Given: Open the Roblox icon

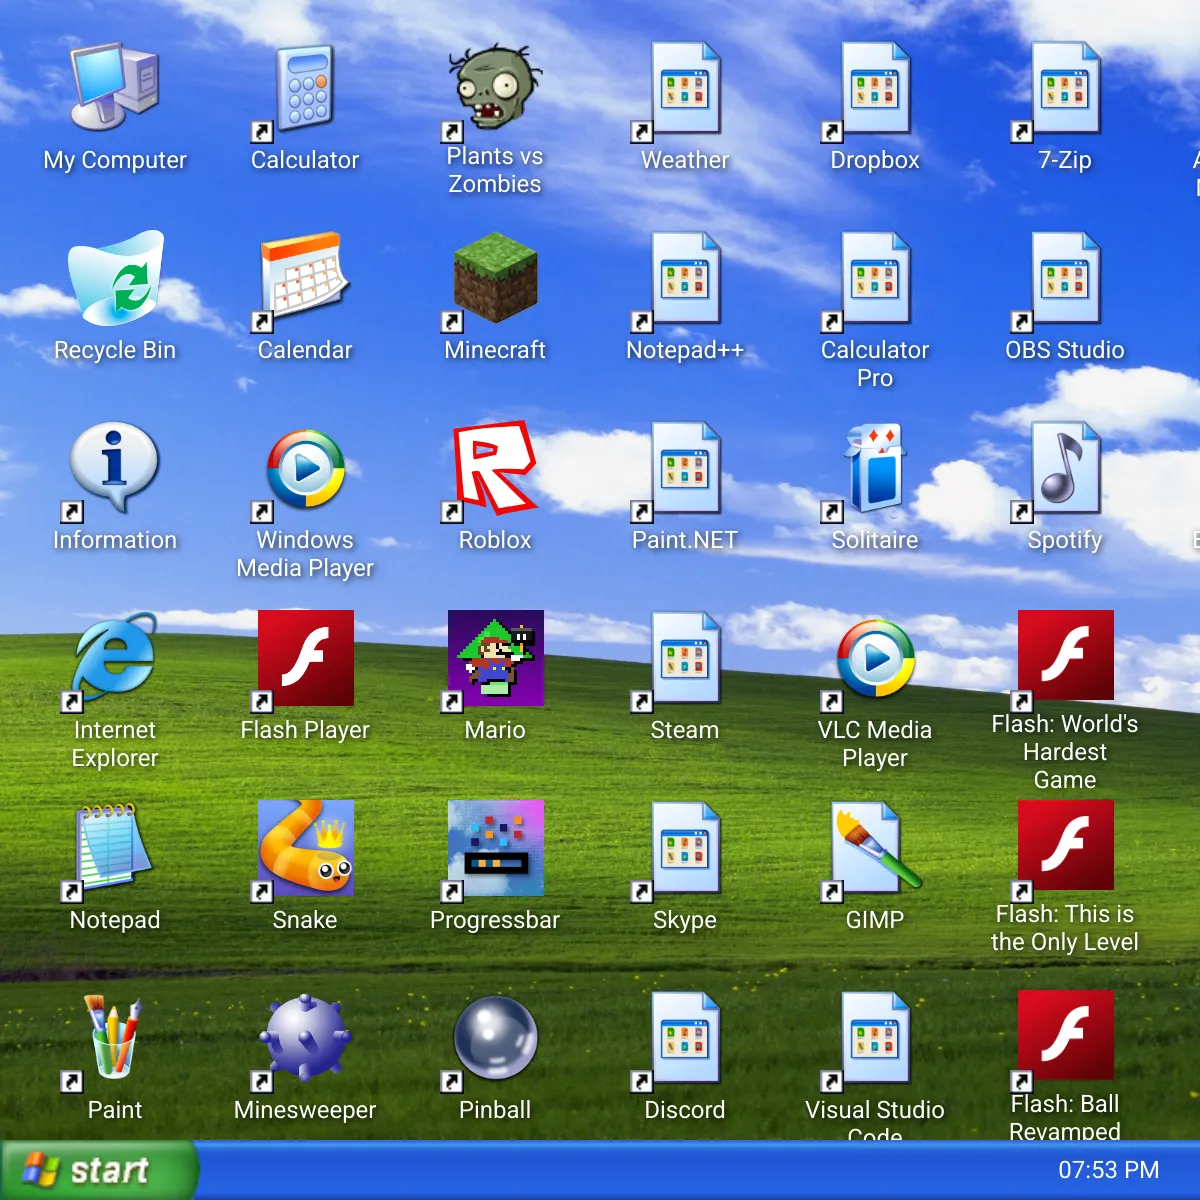Looking at the screenshot, I should (x=495, y=468).
